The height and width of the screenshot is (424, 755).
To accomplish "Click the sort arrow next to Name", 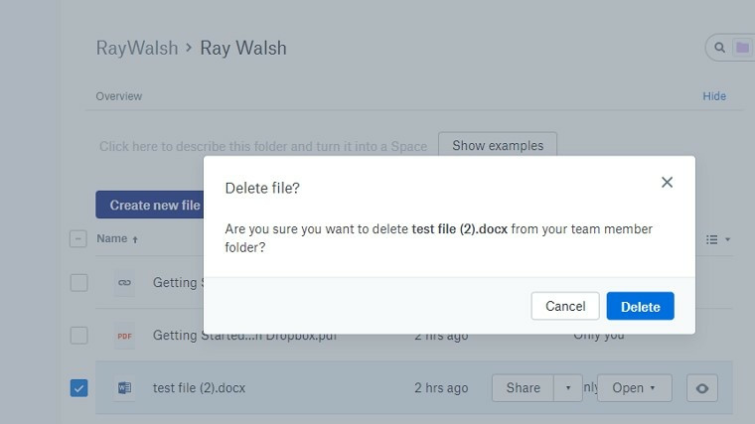I will (135, 239).
